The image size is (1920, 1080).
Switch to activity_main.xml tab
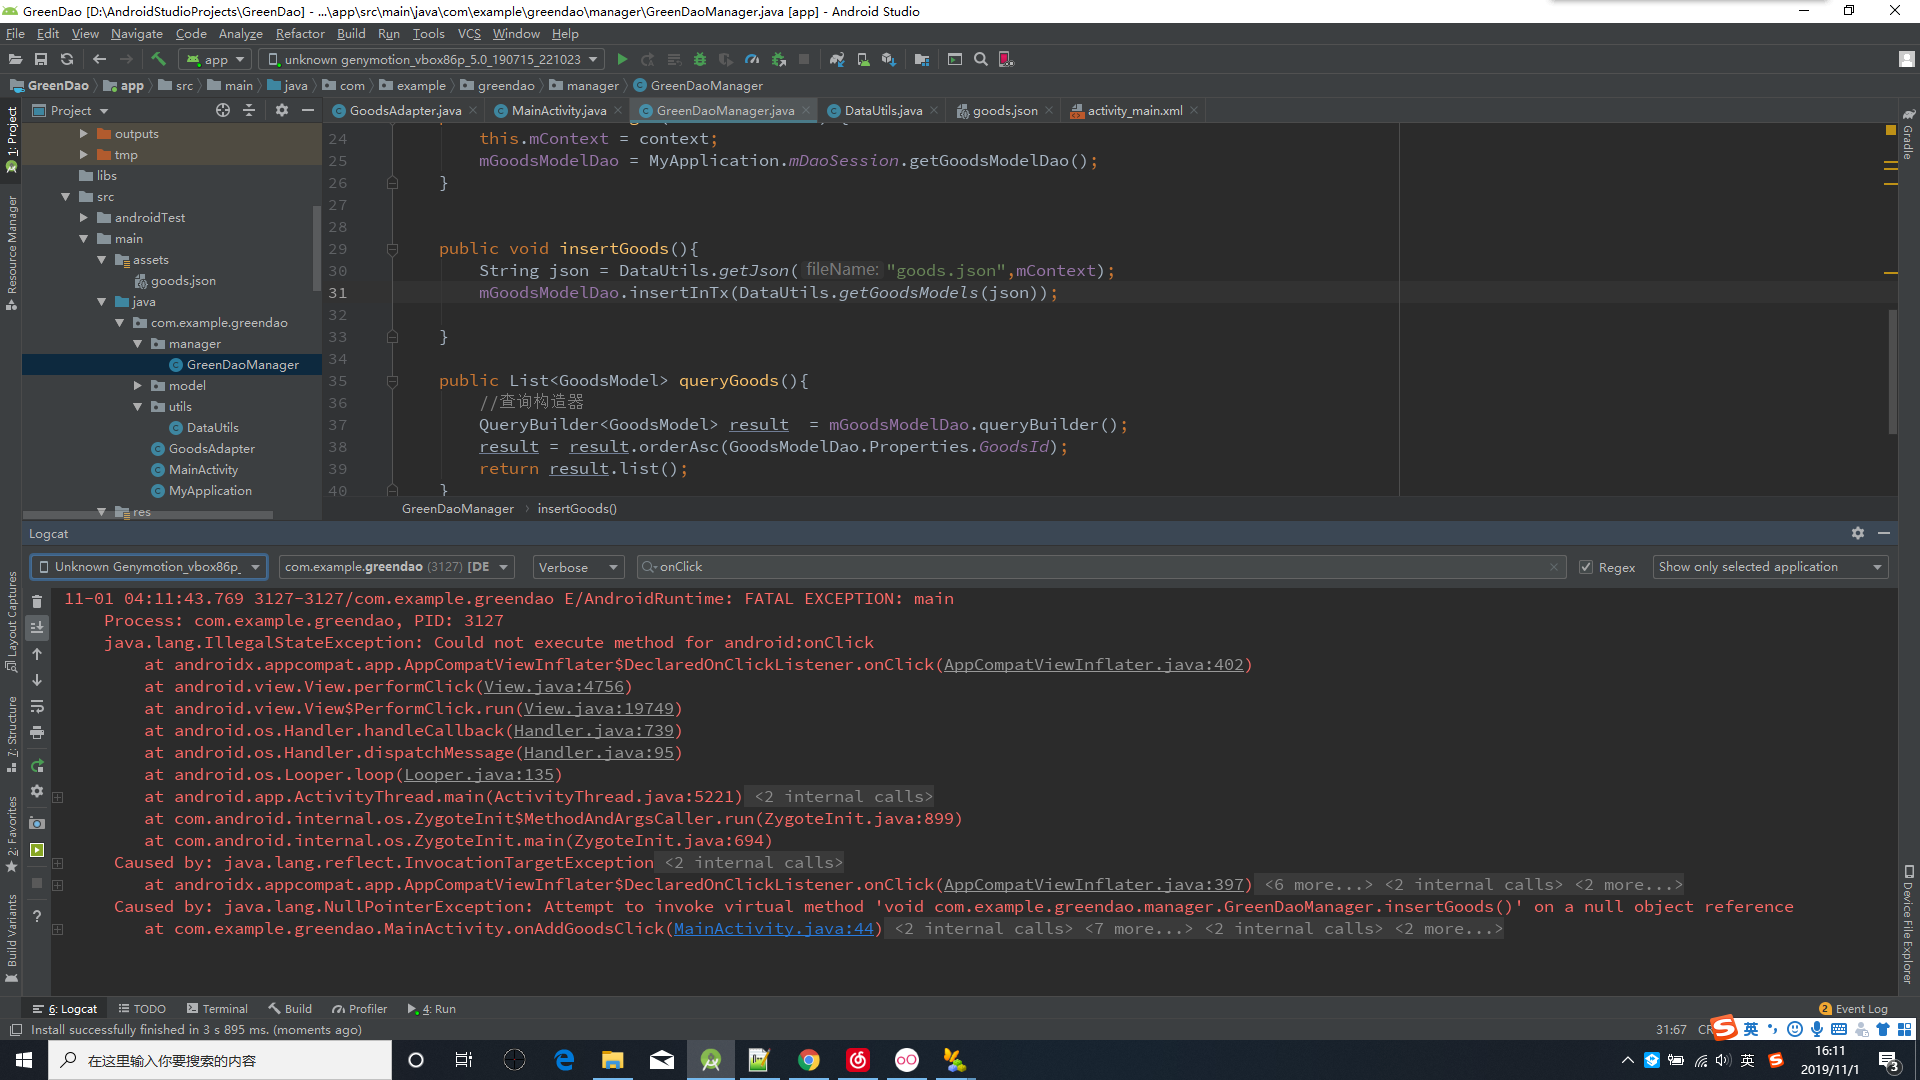(1135, 110)
